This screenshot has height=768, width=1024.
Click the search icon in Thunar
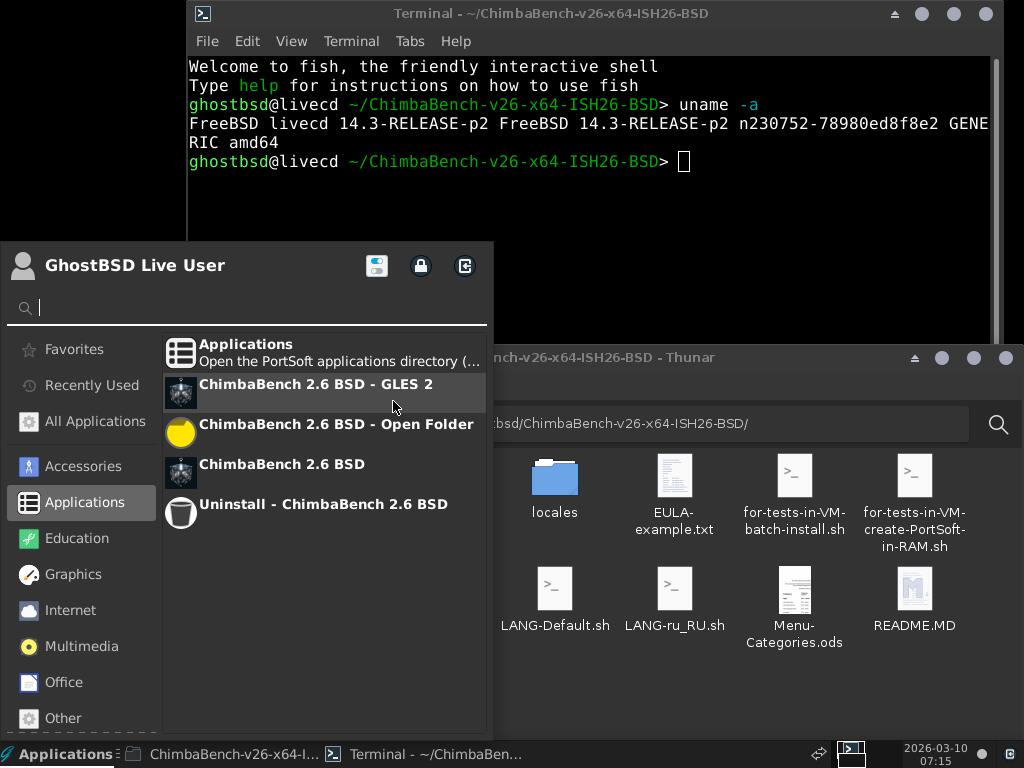coord(998,424)
